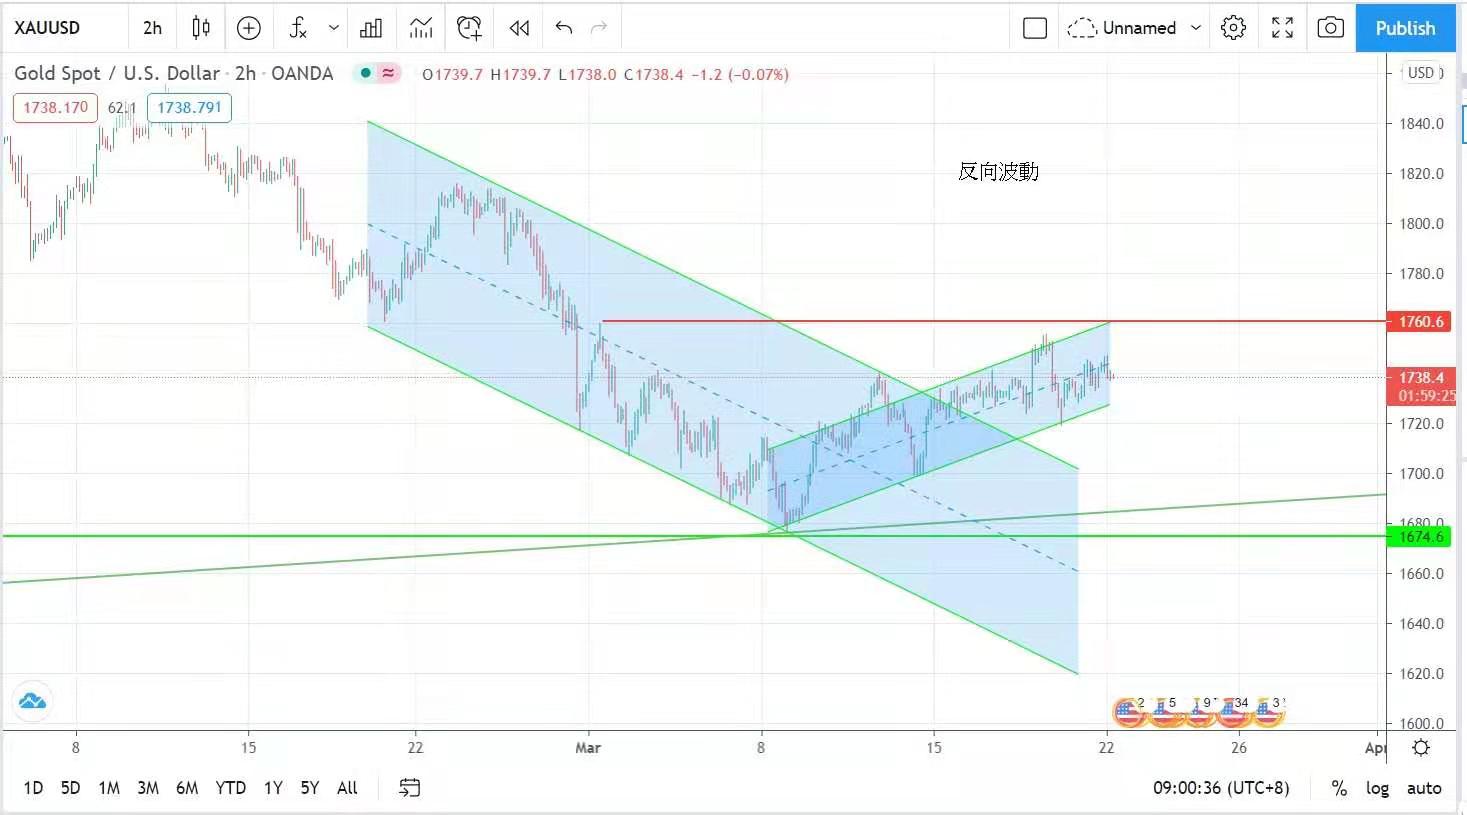
Task: Toggle the log price scale
Action: coord(1377,788)
